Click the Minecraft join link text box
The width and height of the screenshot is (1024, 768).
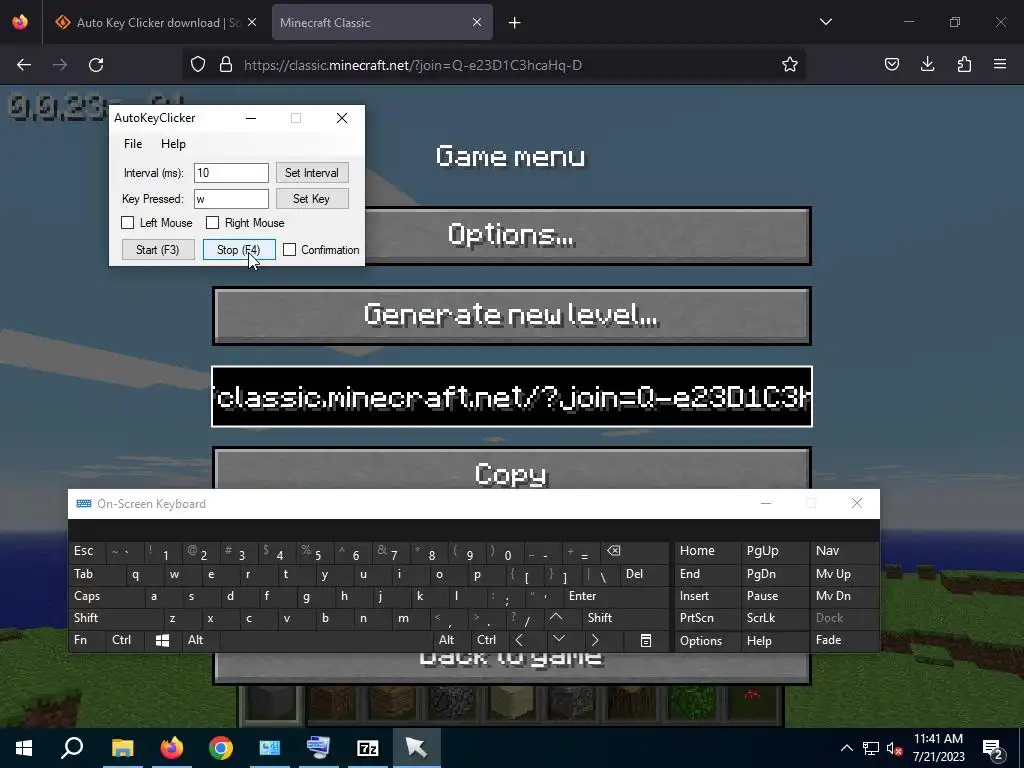[512, 396]
